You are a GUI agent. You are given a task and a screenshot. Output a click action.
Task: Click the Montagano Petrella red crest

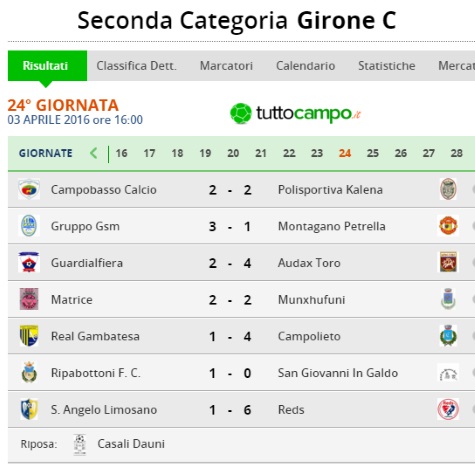click(x=448, y=226)
